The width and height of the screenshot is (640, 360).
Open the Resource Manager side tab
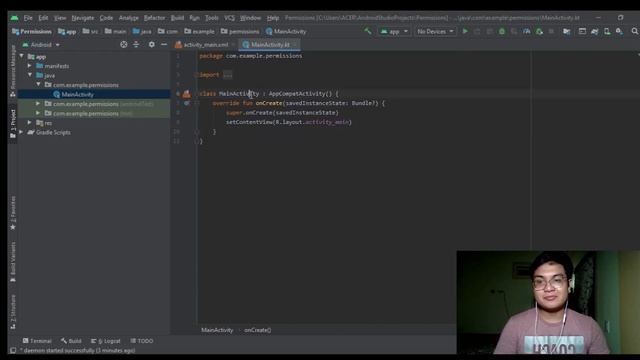13,71
